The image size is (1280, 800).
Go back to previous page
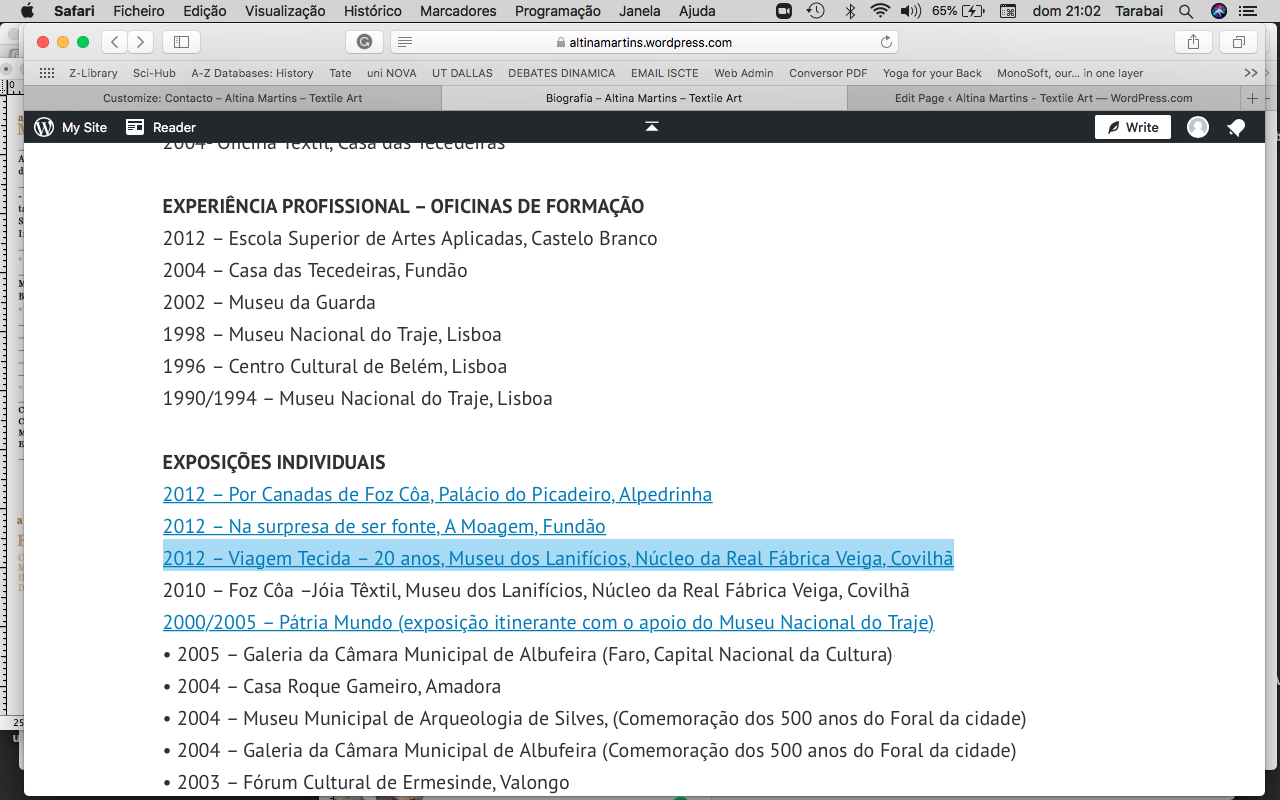click(x=115, y=42)
